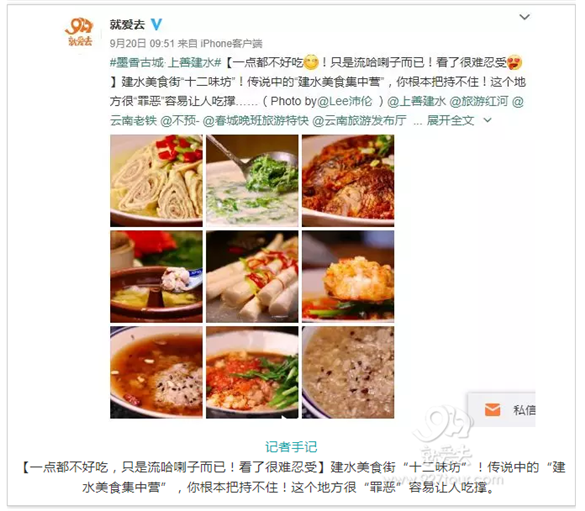This screenshot has width=585, height=511.
Task: Open the @旅游红河 mention
Action: pyautogui.click(x=479, y=101)
